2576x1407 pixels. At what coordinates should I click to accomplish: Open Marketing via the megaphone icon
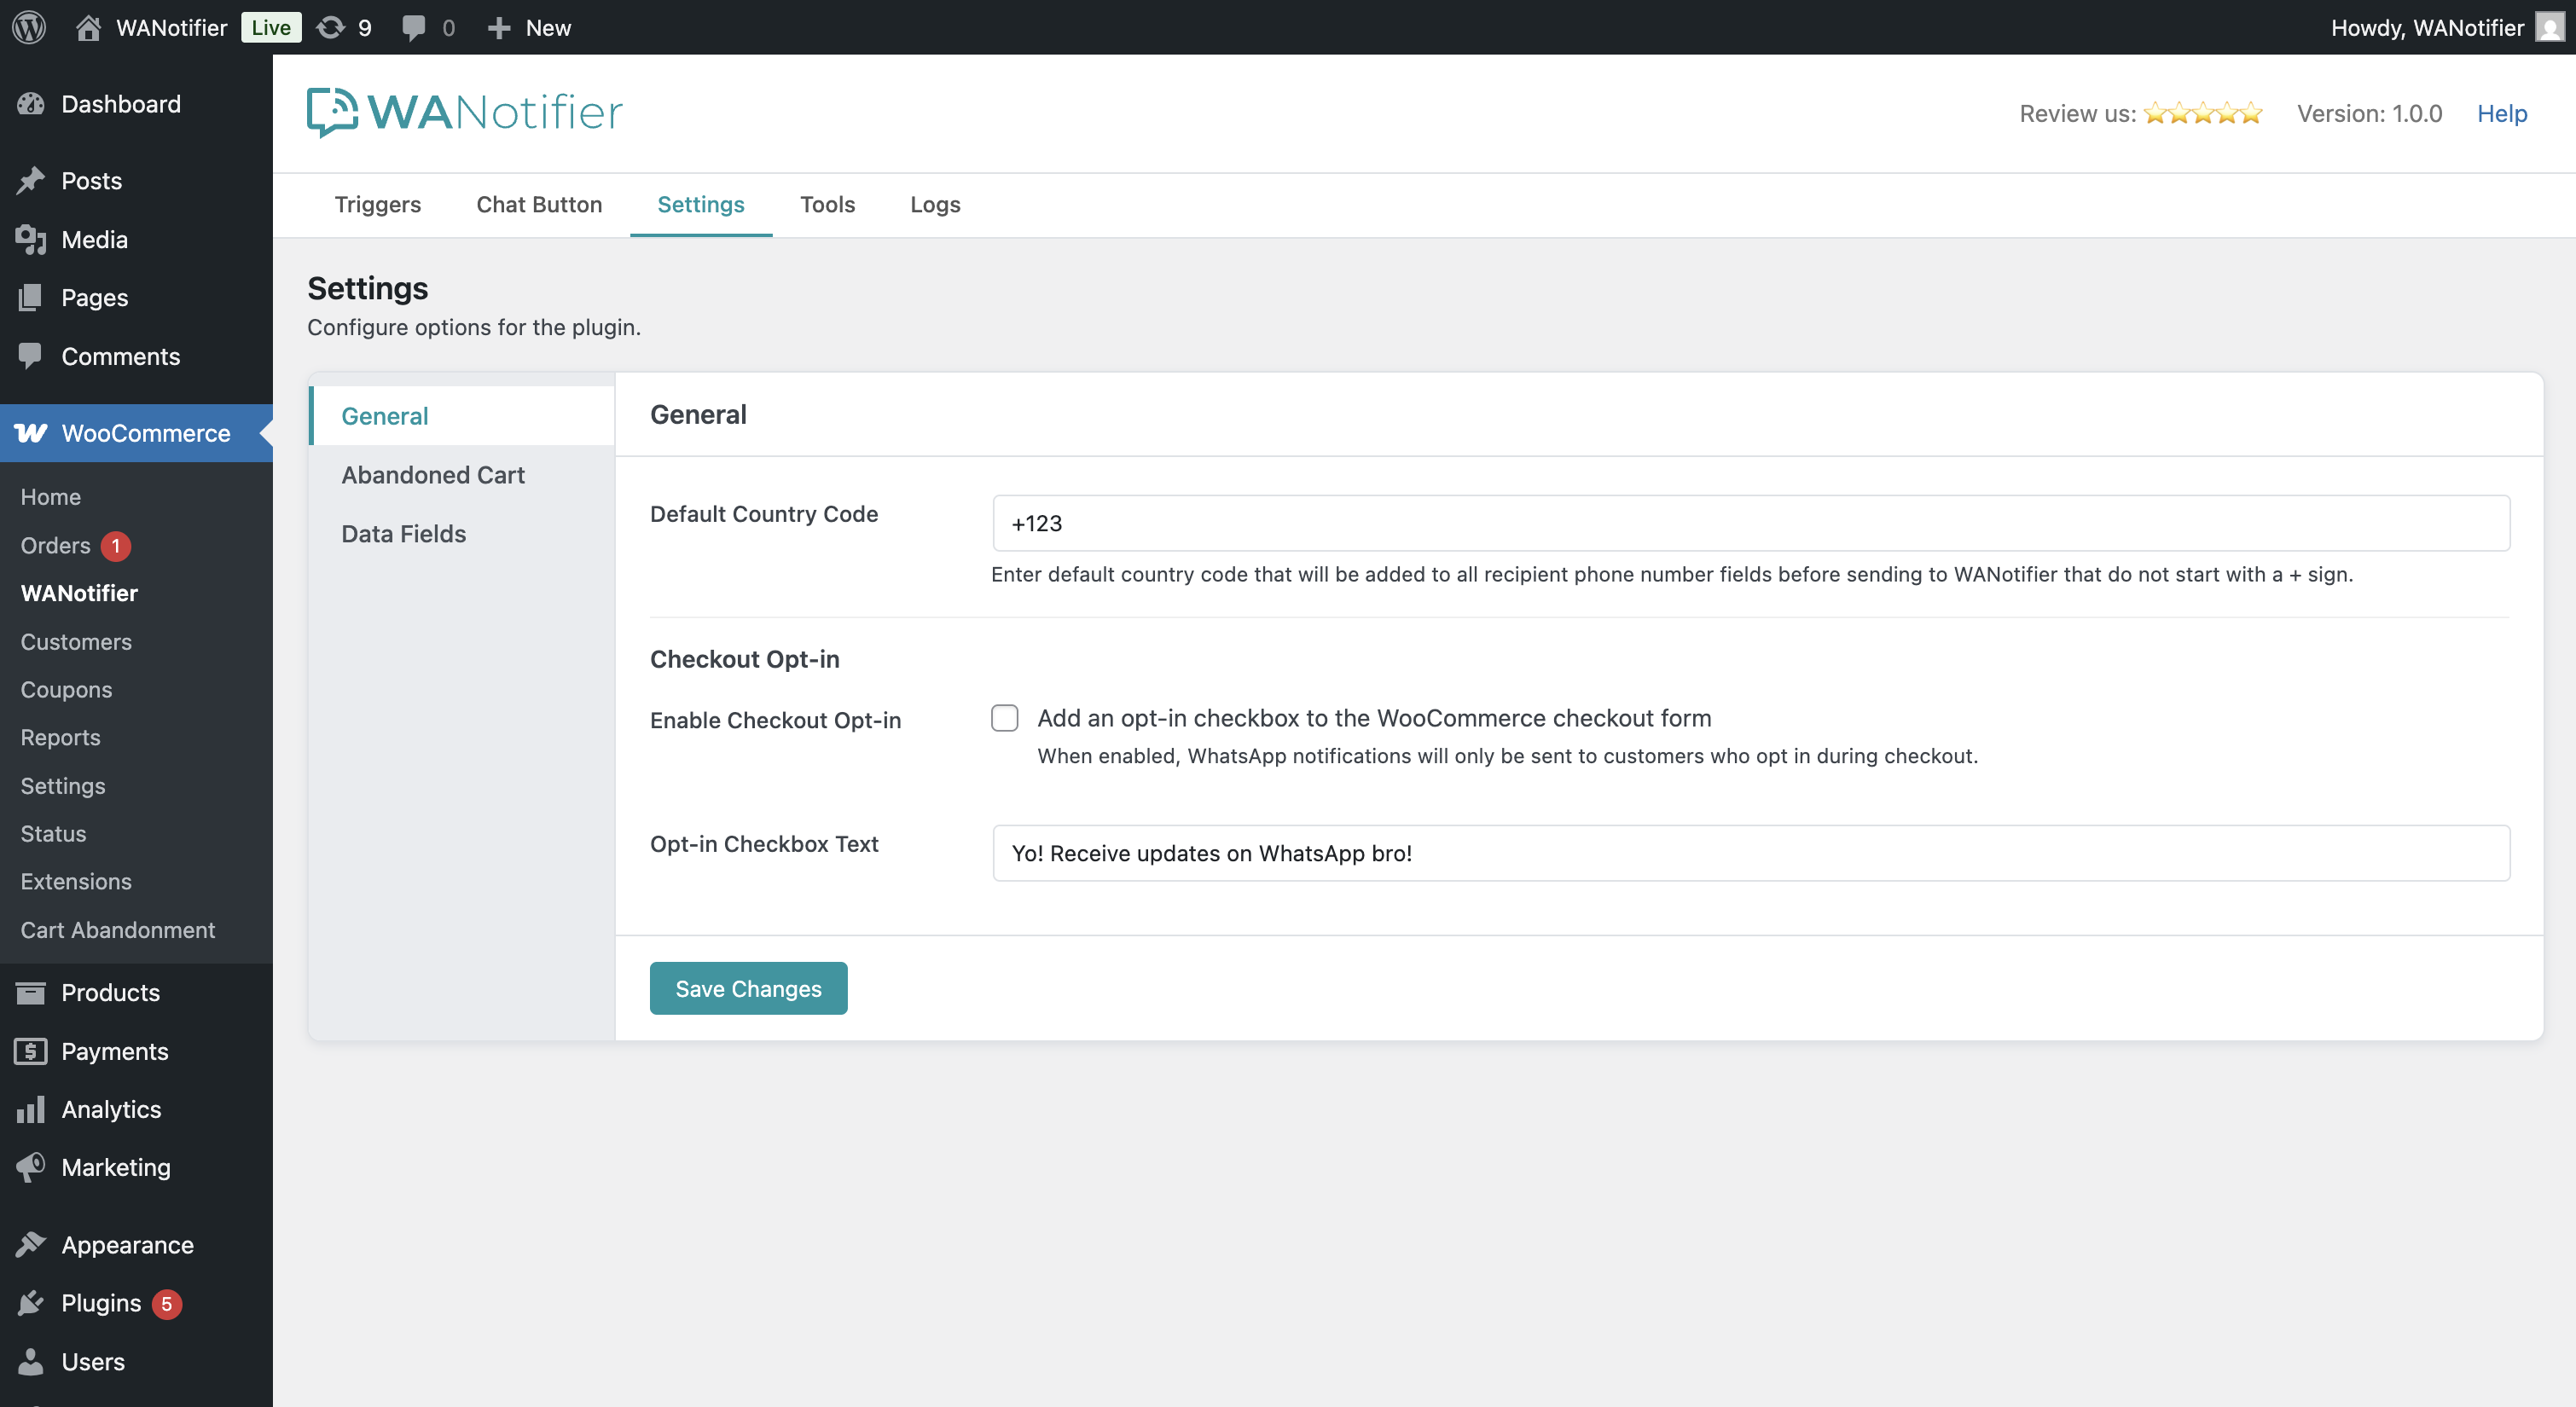31,1167
